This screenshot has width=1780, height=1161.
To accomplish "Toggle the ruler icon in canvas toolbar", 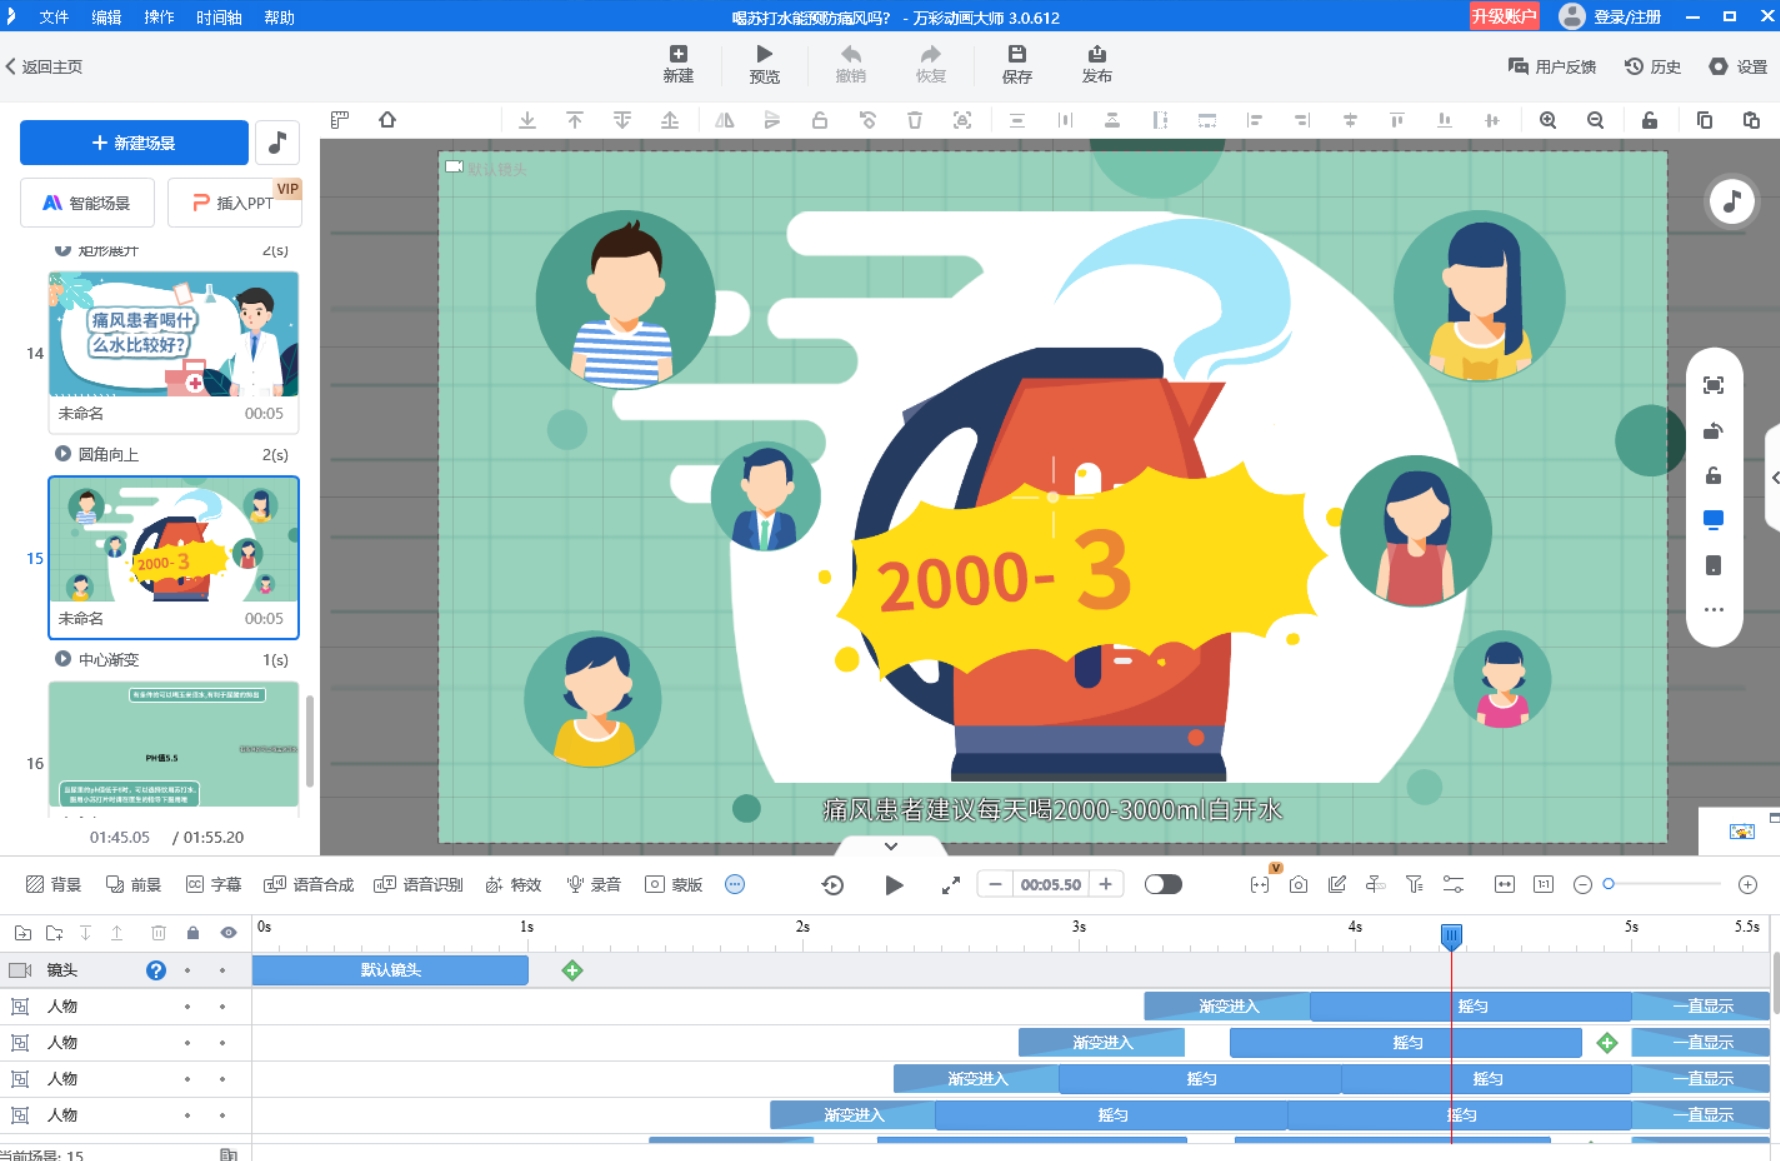I will (340, 120).
